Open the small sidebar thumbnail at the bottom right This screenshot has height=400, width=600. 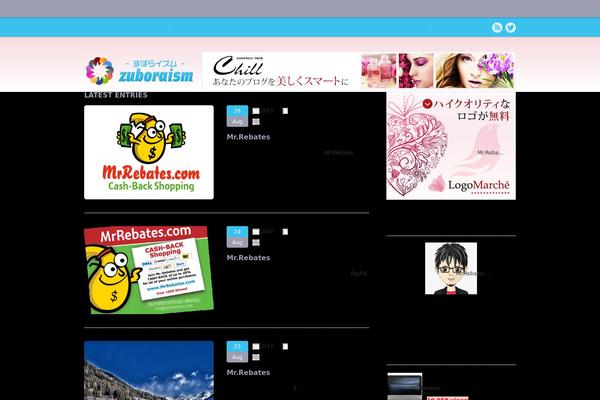(x=405, y=387)
